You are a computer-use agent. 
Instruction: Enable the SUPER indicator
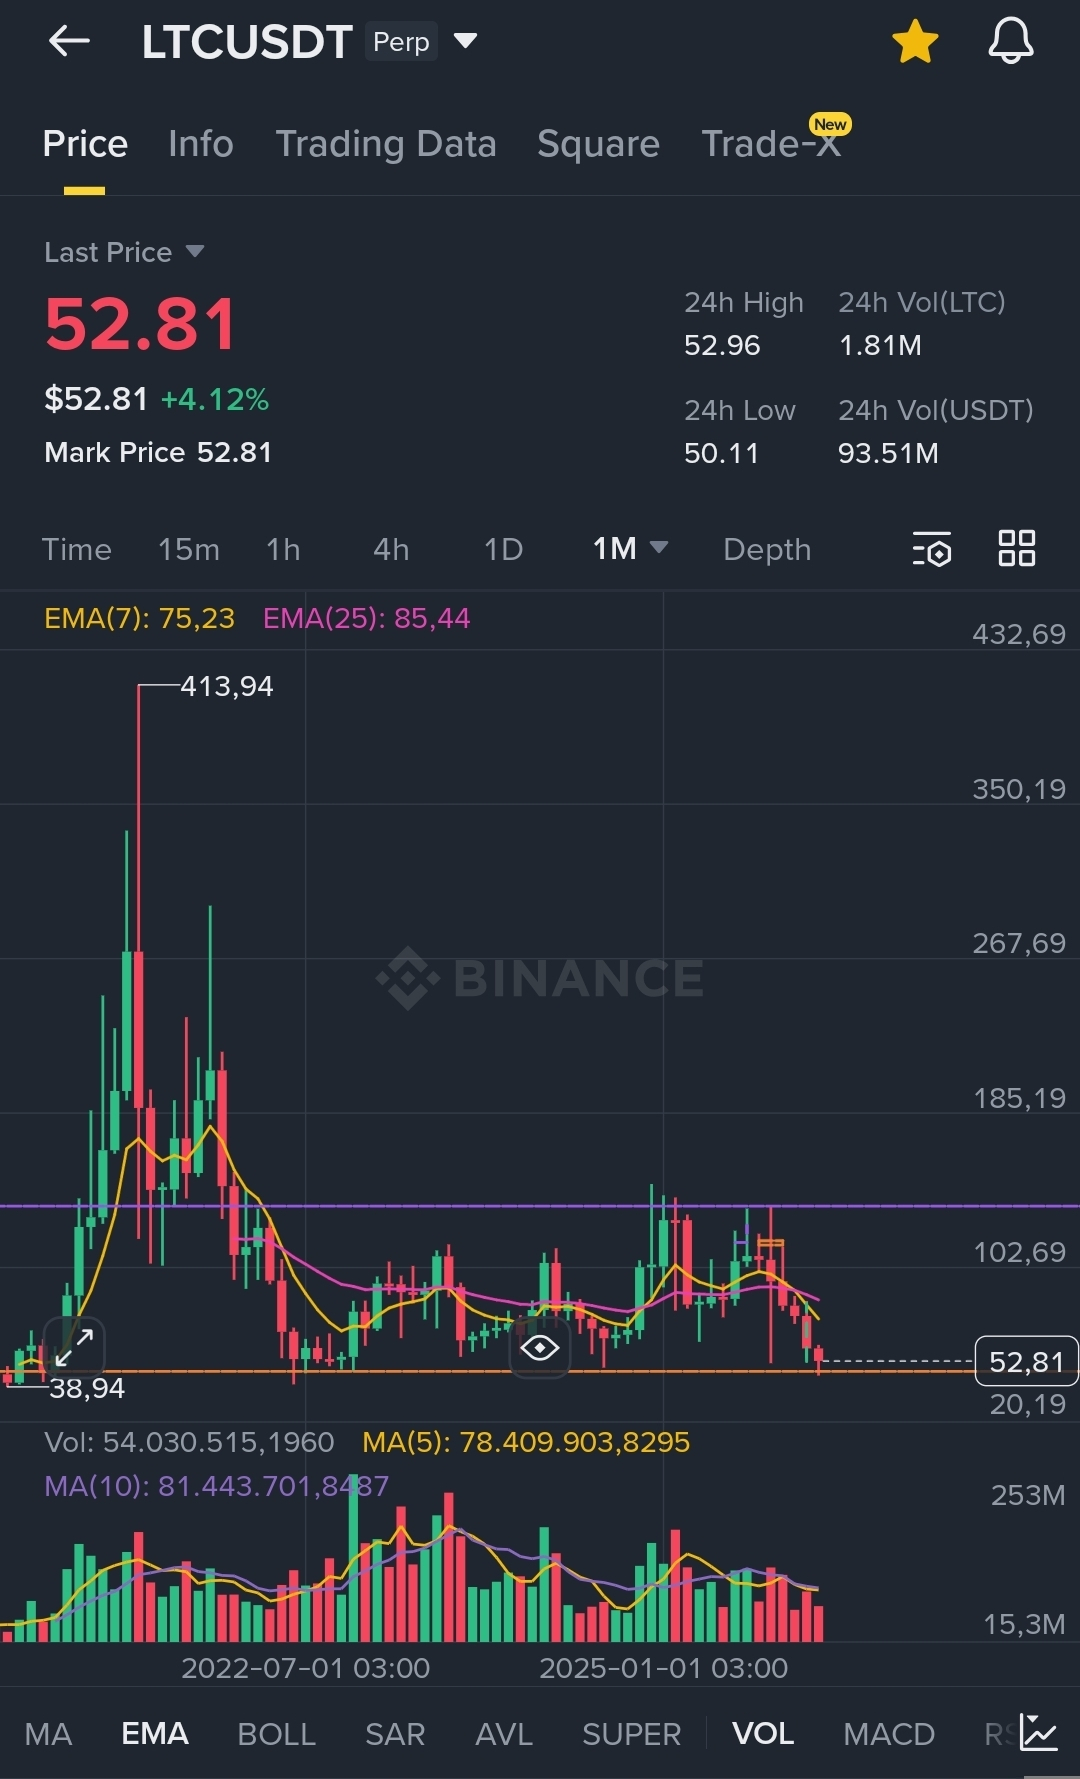(x=632, y=1734)
